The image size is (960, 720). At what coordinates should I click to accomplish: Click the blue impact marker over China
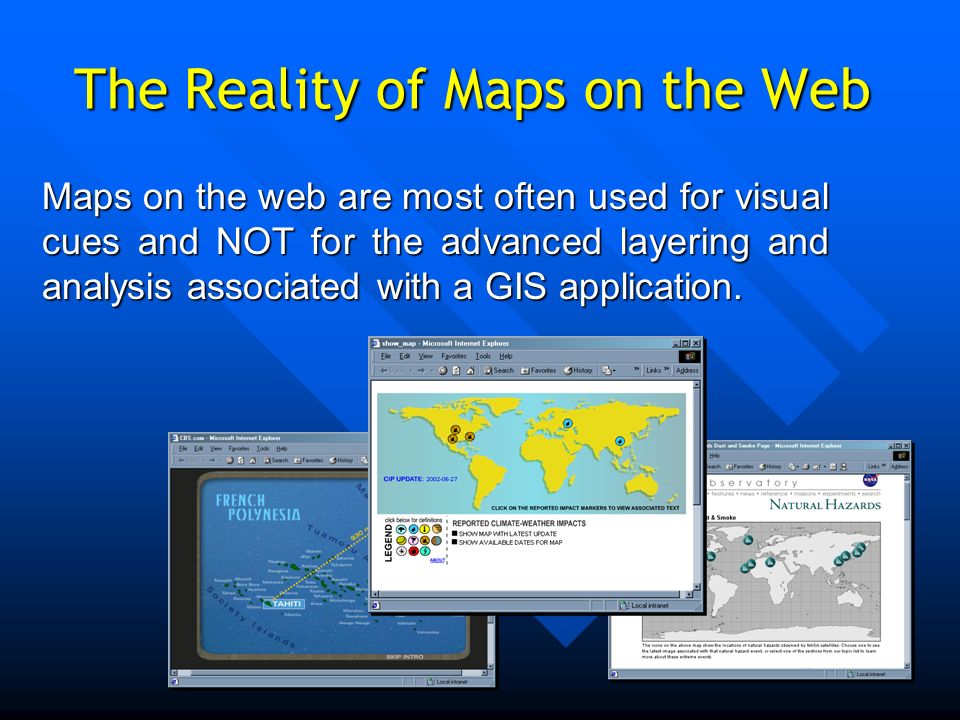coord(620,441)
